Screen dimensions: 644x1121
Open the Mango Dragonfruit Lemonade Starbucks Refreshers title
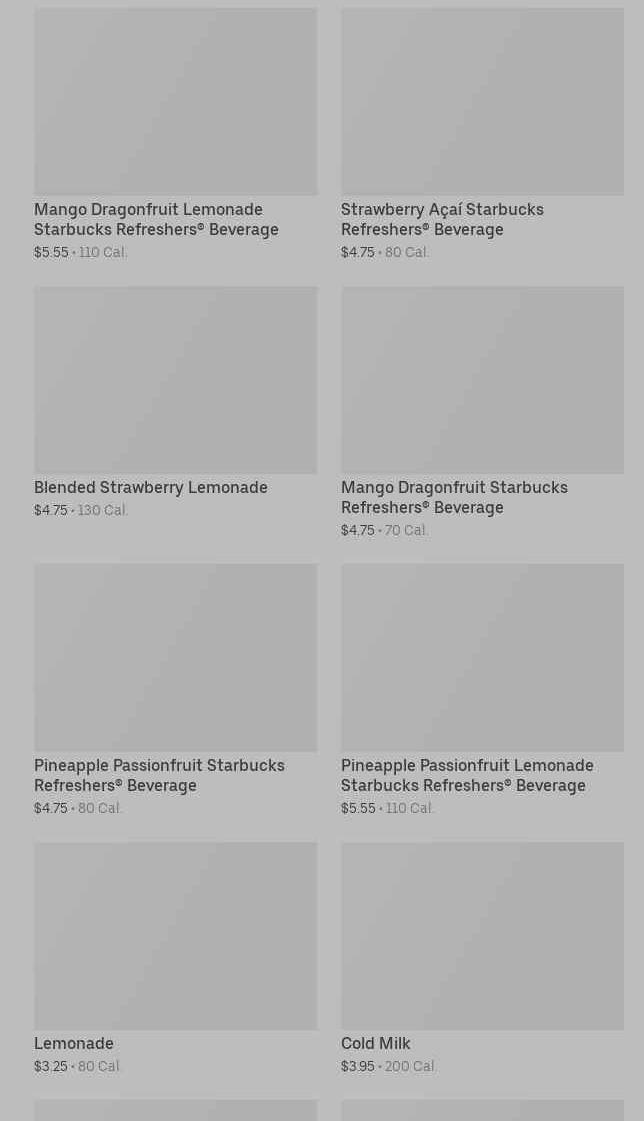(x=156, y=219)
